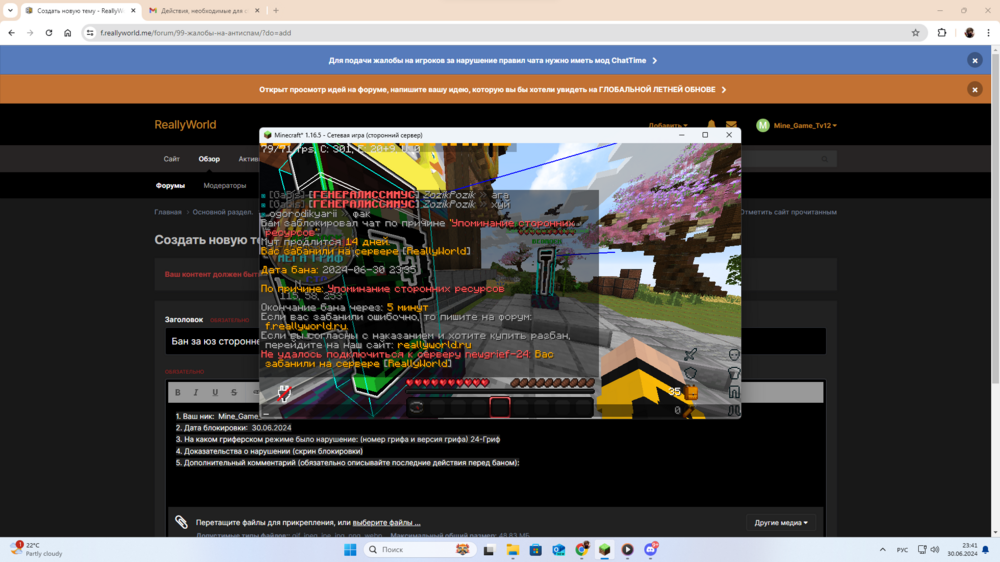Click the browser address bar URL
This screenshot has width=1000, height=562.
pos(196,33)
